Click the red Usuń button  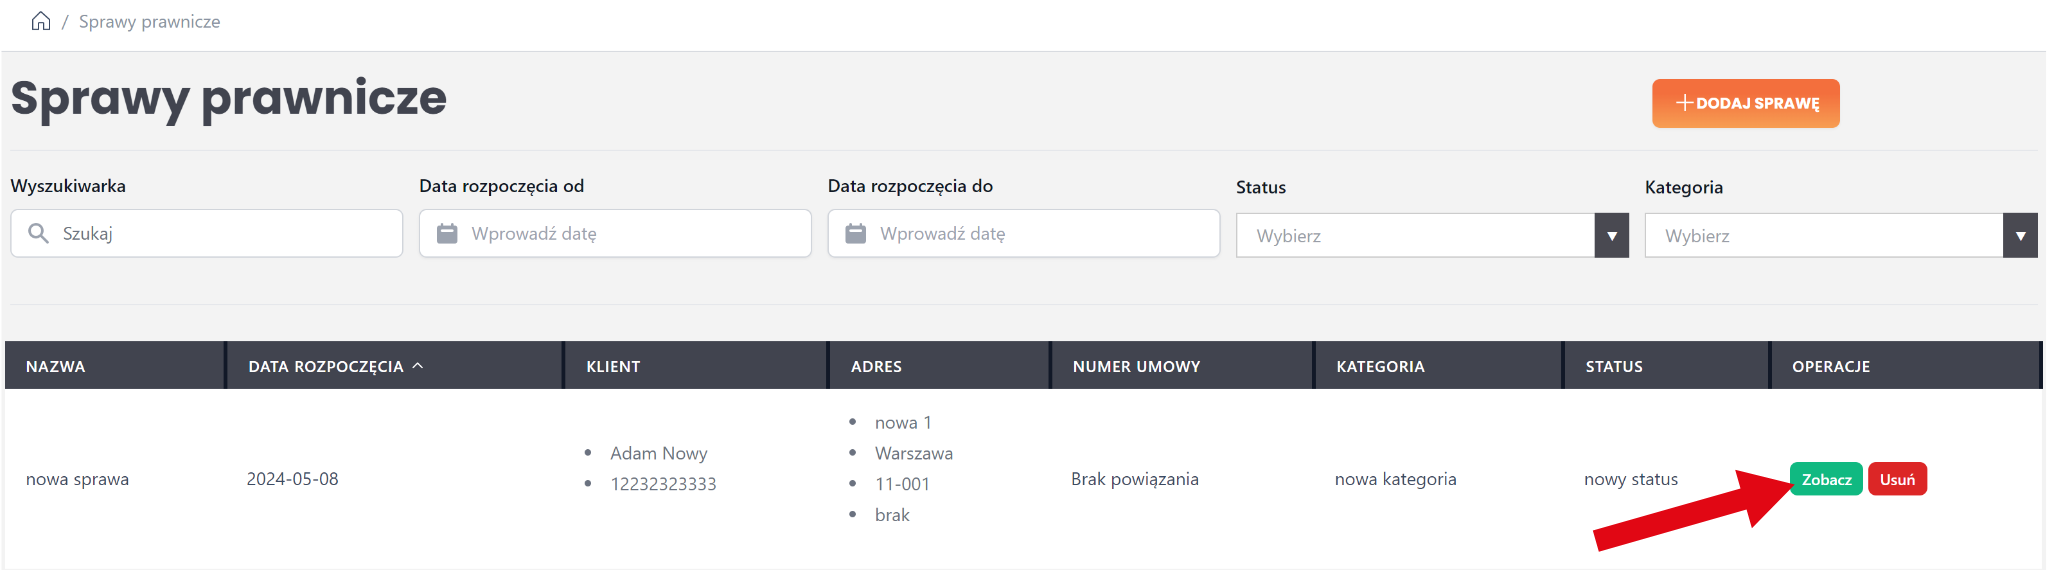coord(1897,479)
